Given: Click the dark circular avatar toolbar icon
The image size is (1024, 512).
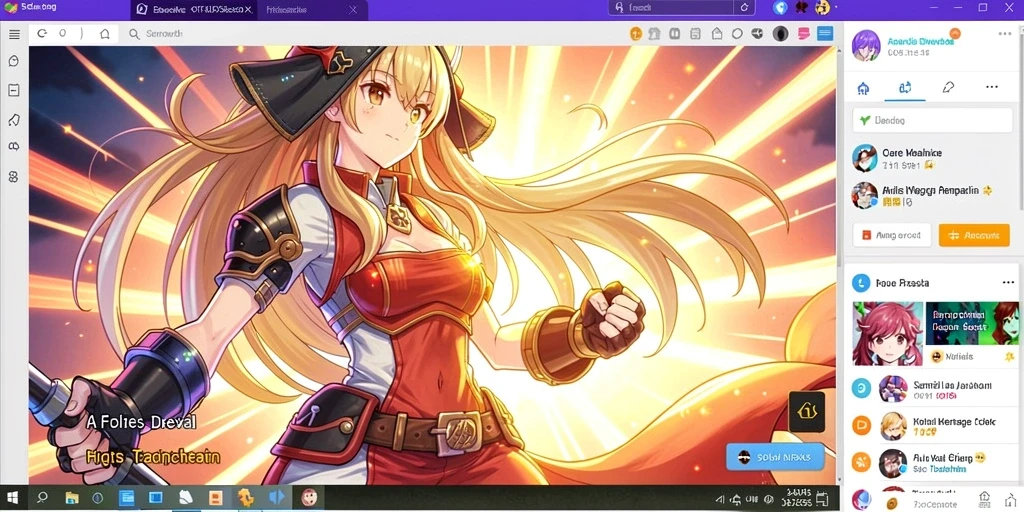Looking at the screenshot, I should pyautogui.click(x=780, y=33).
